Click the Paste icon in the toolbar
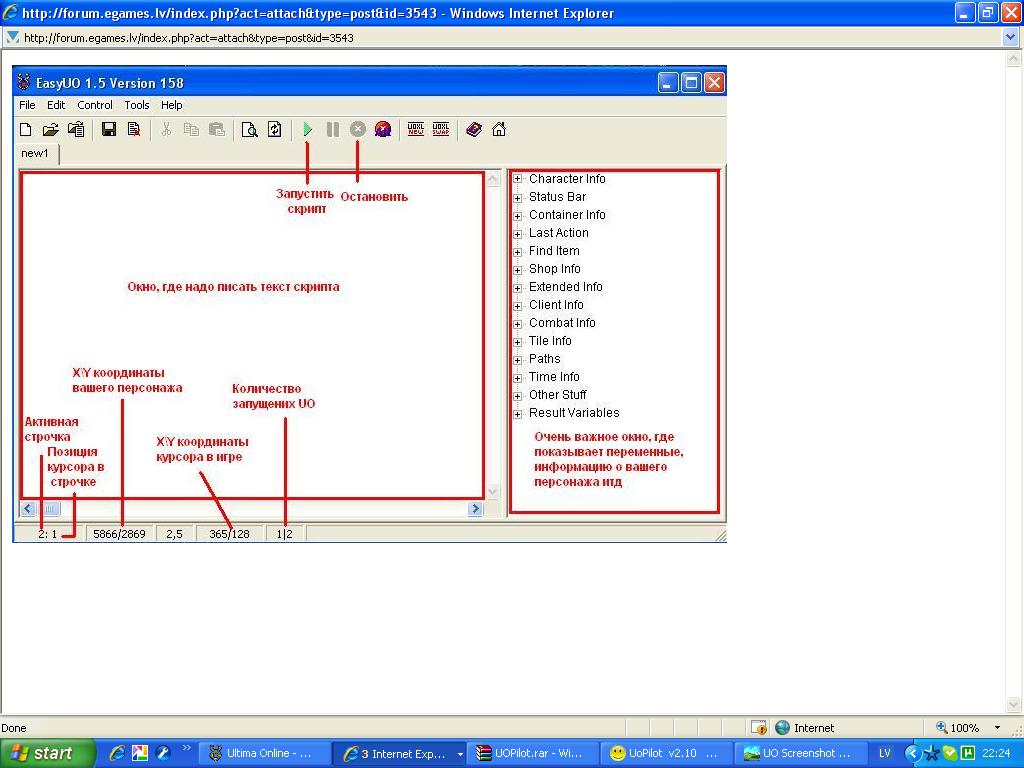Image resolution: width=1024 pixels, height=768 pixels. click(217, 129)
